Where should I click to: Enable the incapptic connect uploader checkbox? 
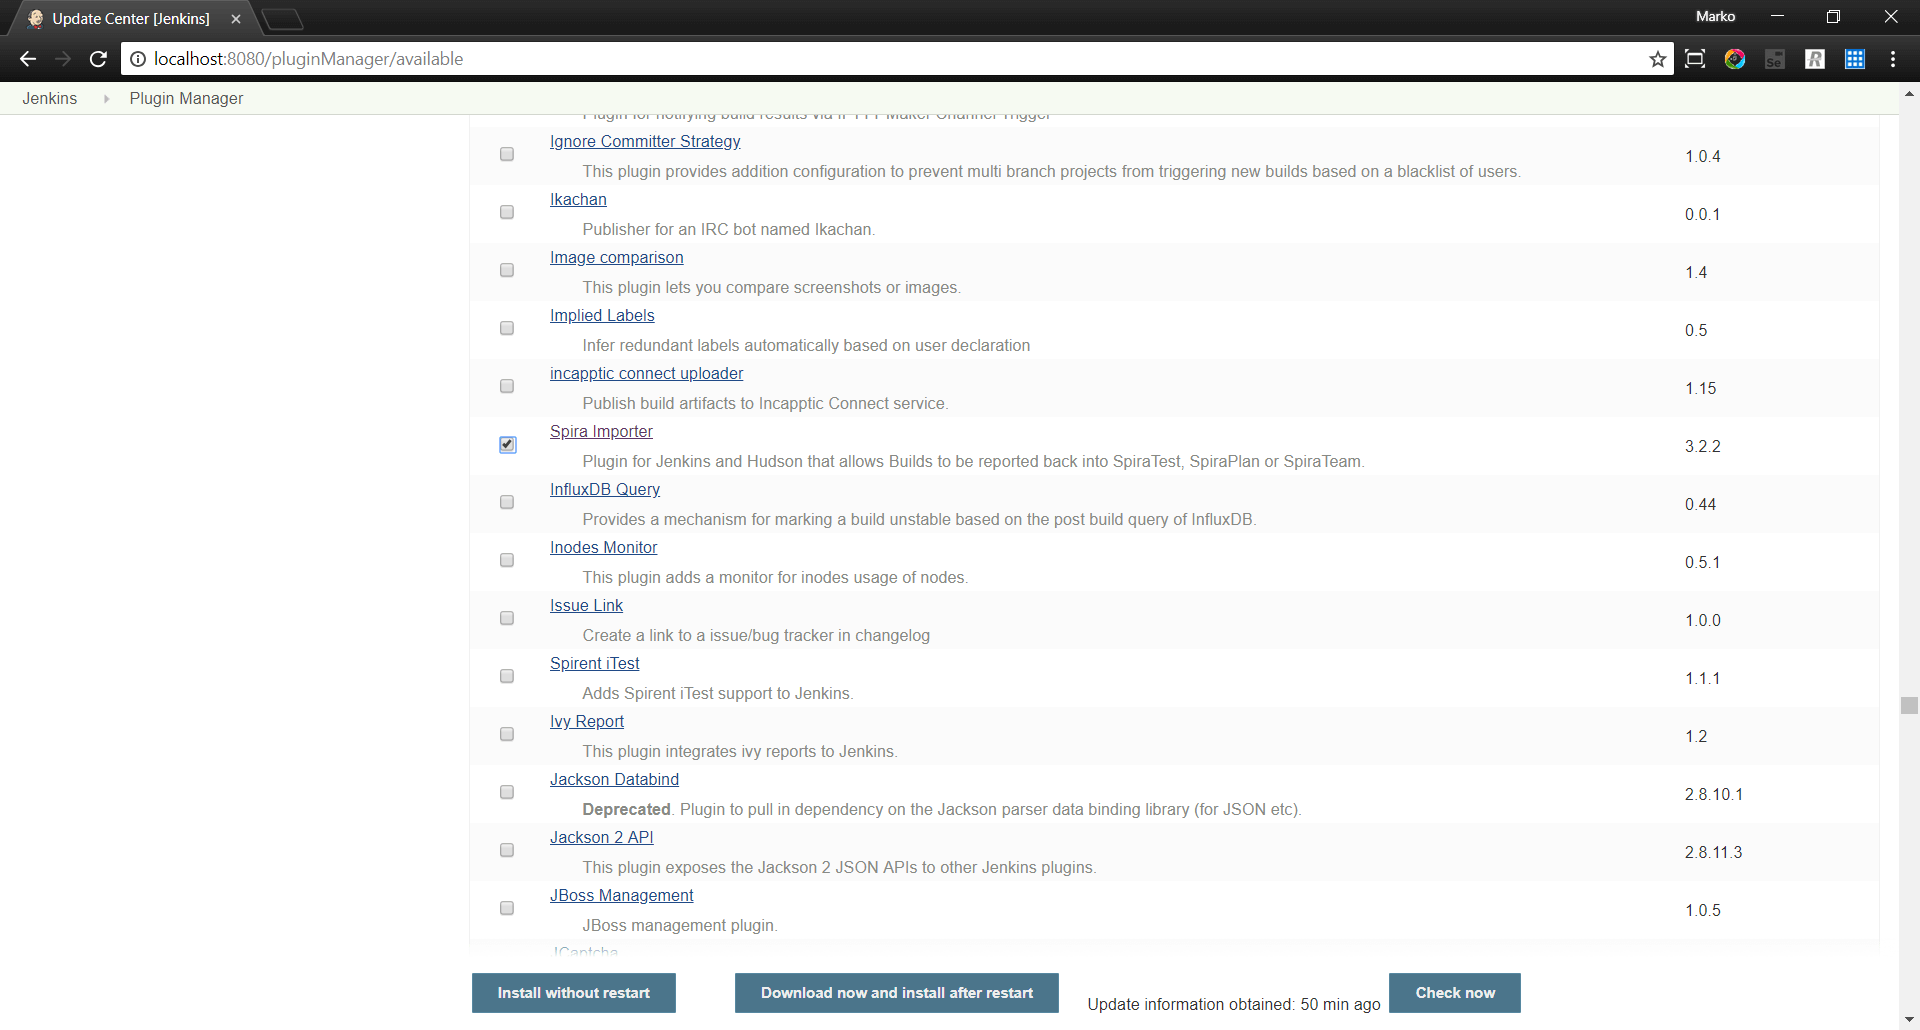click(x=507, y=386)
